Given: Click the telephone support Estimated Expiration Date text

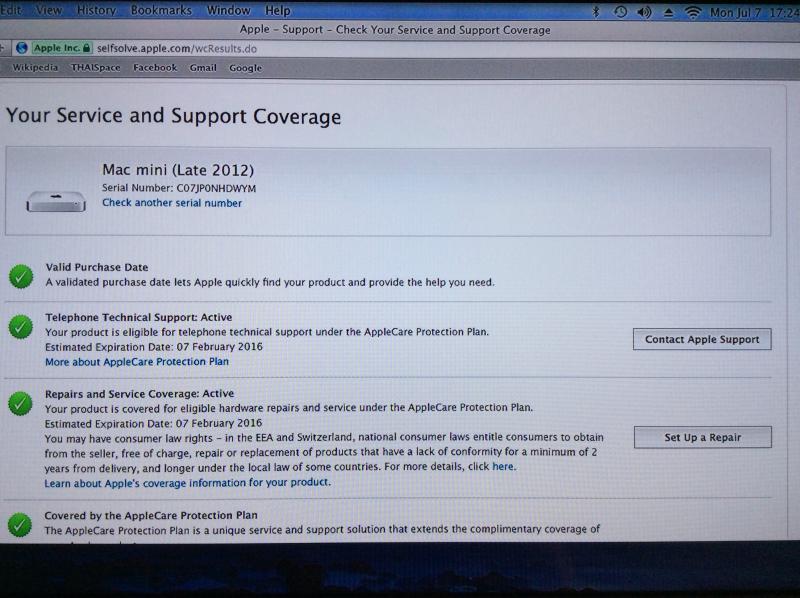Looking at the screenshot, I should coord(154,347).
